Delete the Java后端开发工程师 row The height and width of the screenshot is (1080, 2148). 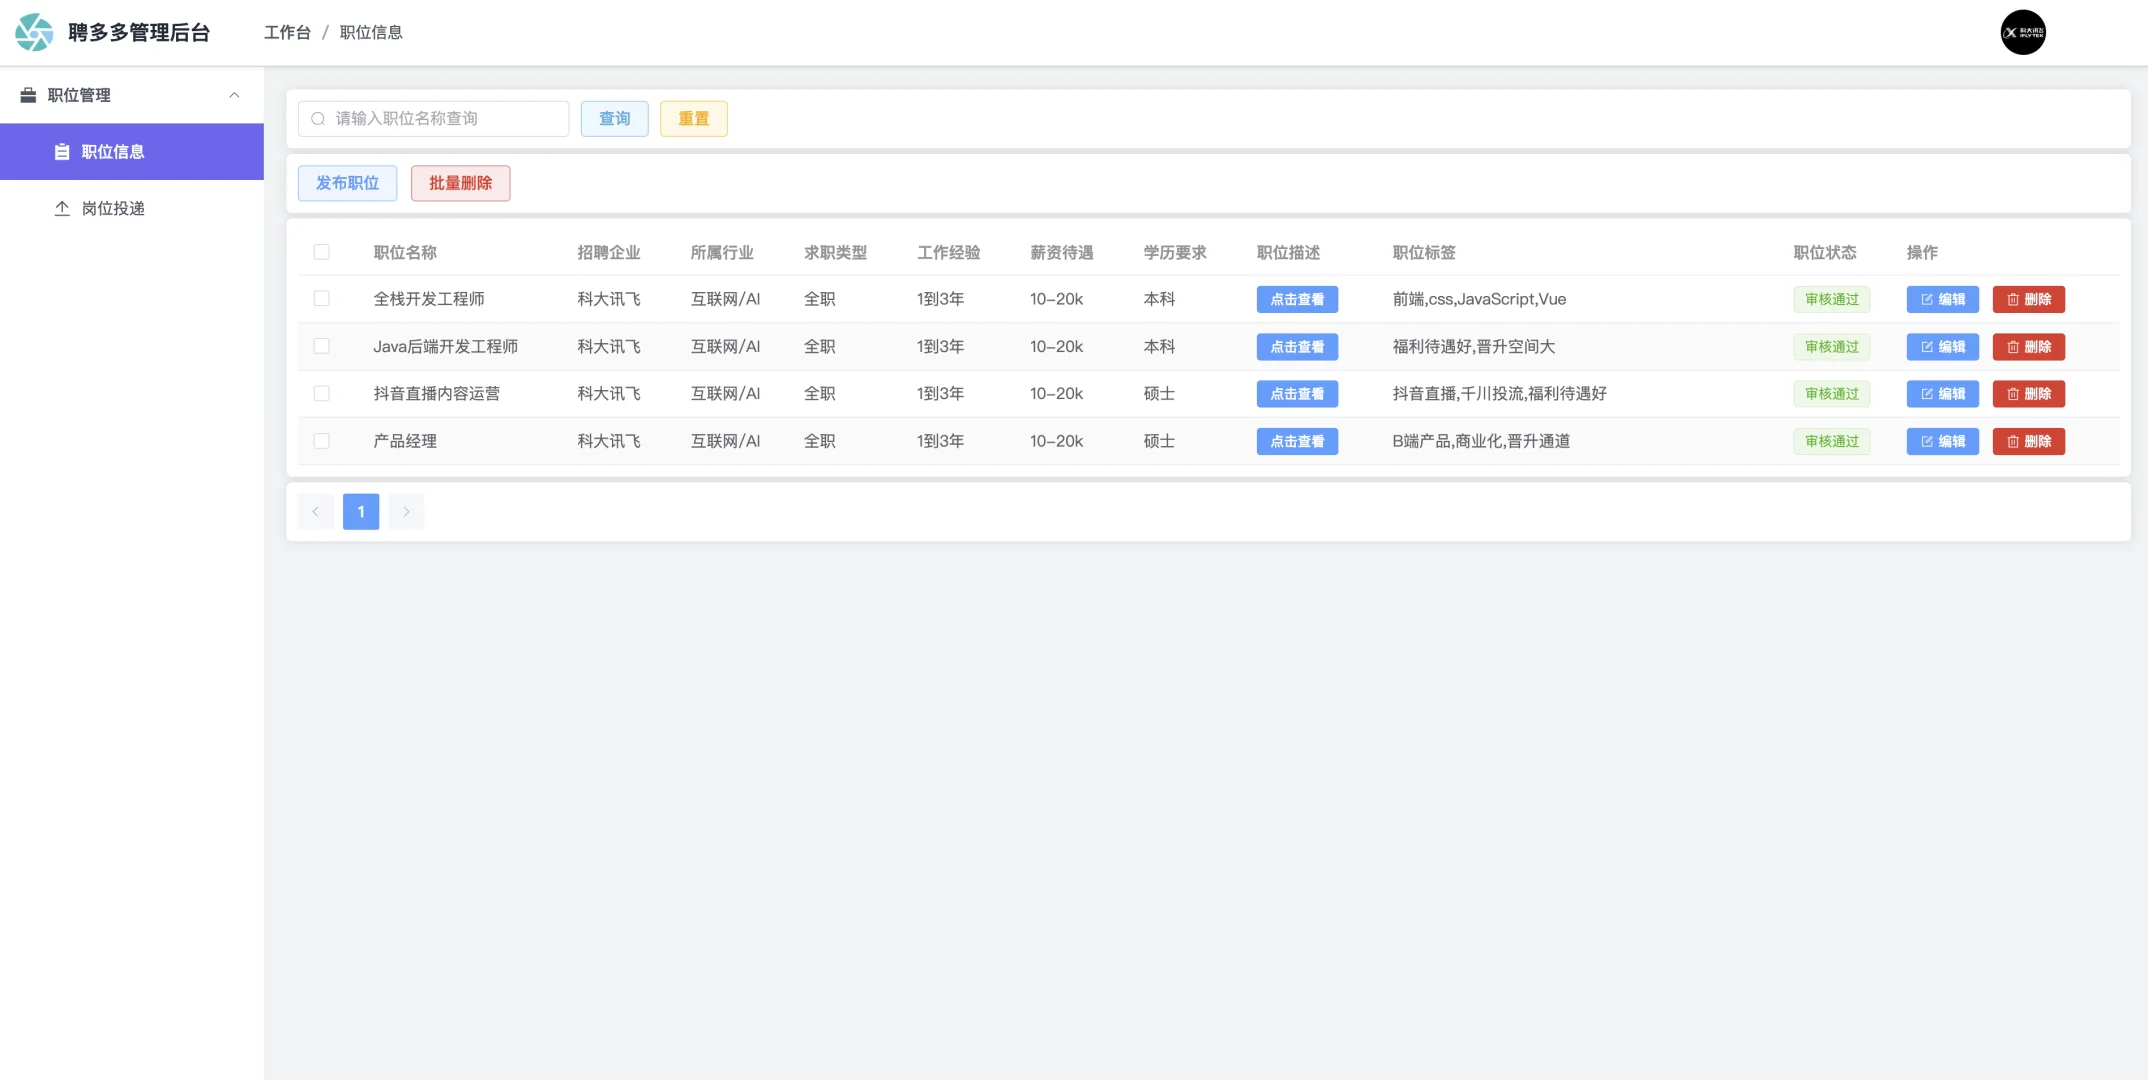tap(2028, 347)
